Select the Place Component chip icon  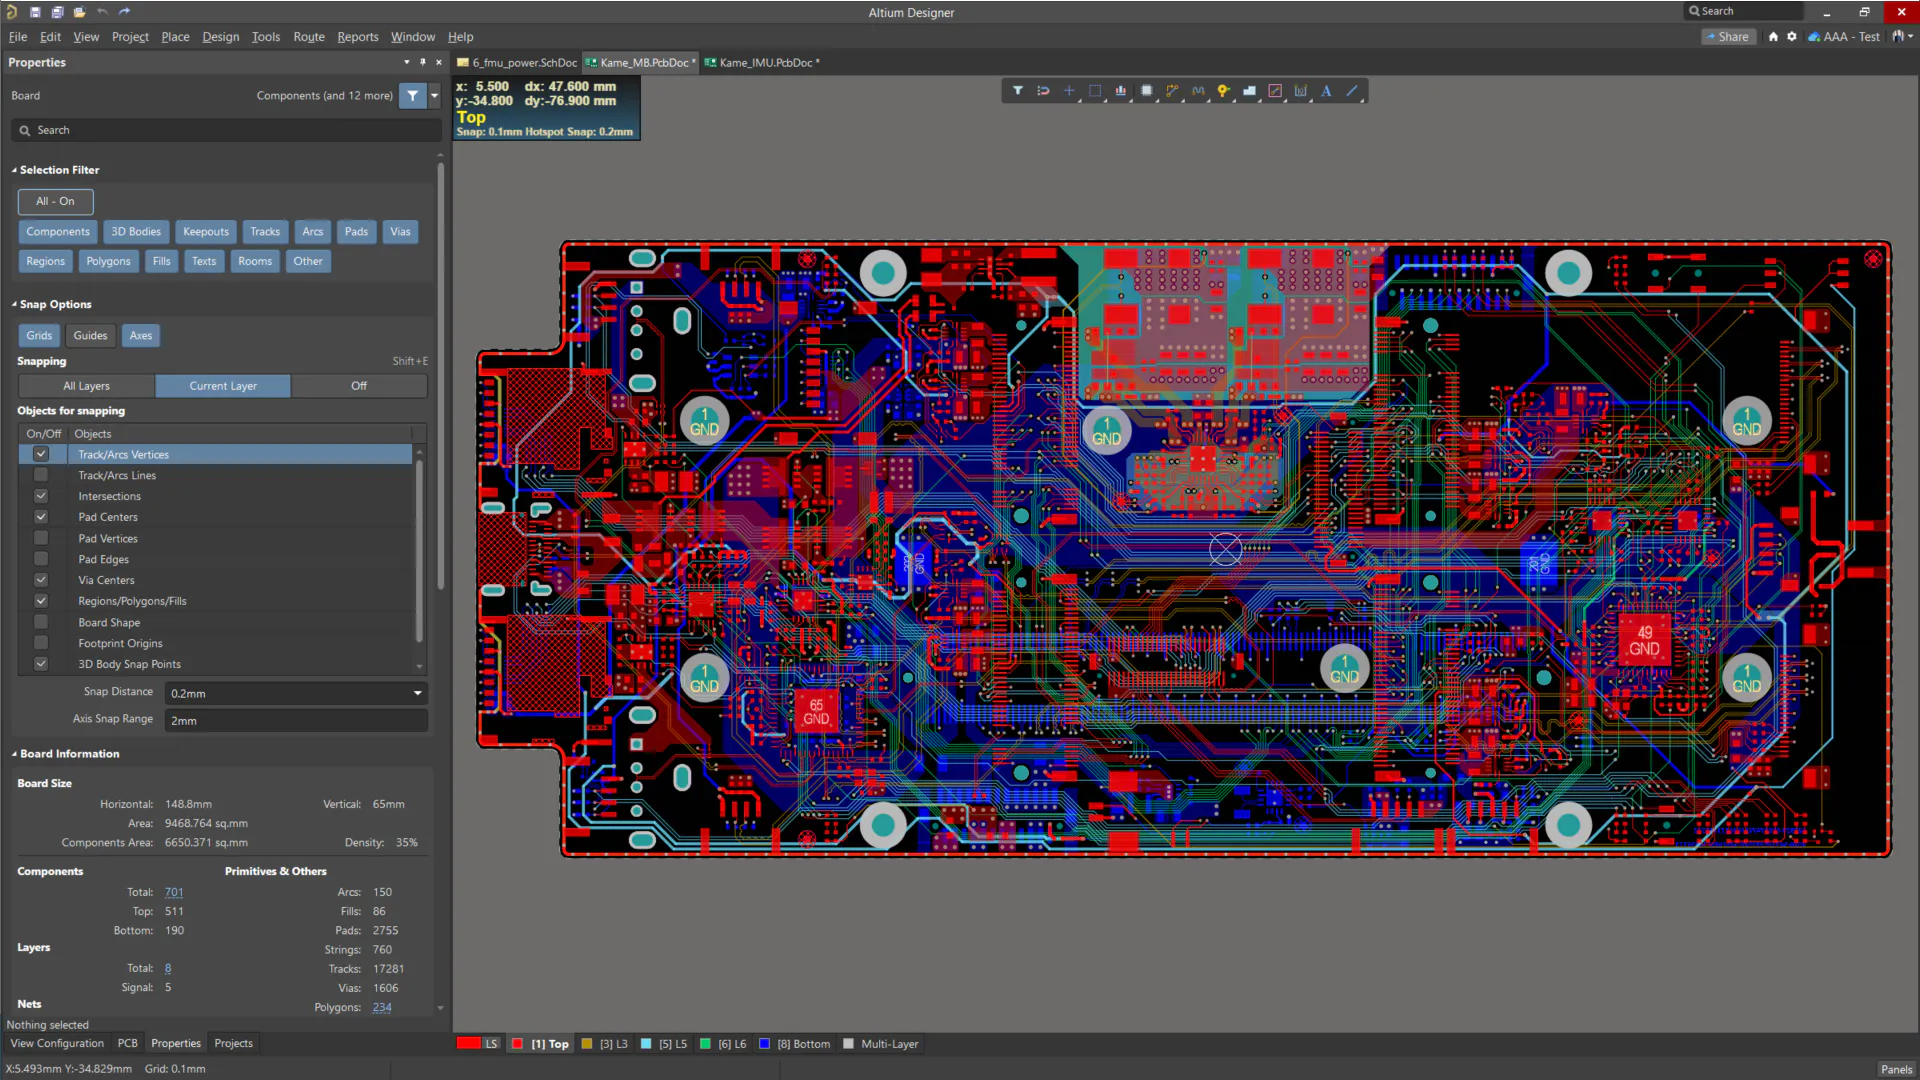click(x=1147, y=91)
